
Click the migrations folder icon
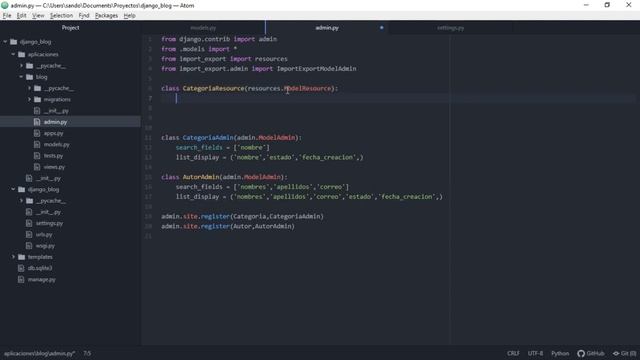pyautogui.click(x=38, y=100)
